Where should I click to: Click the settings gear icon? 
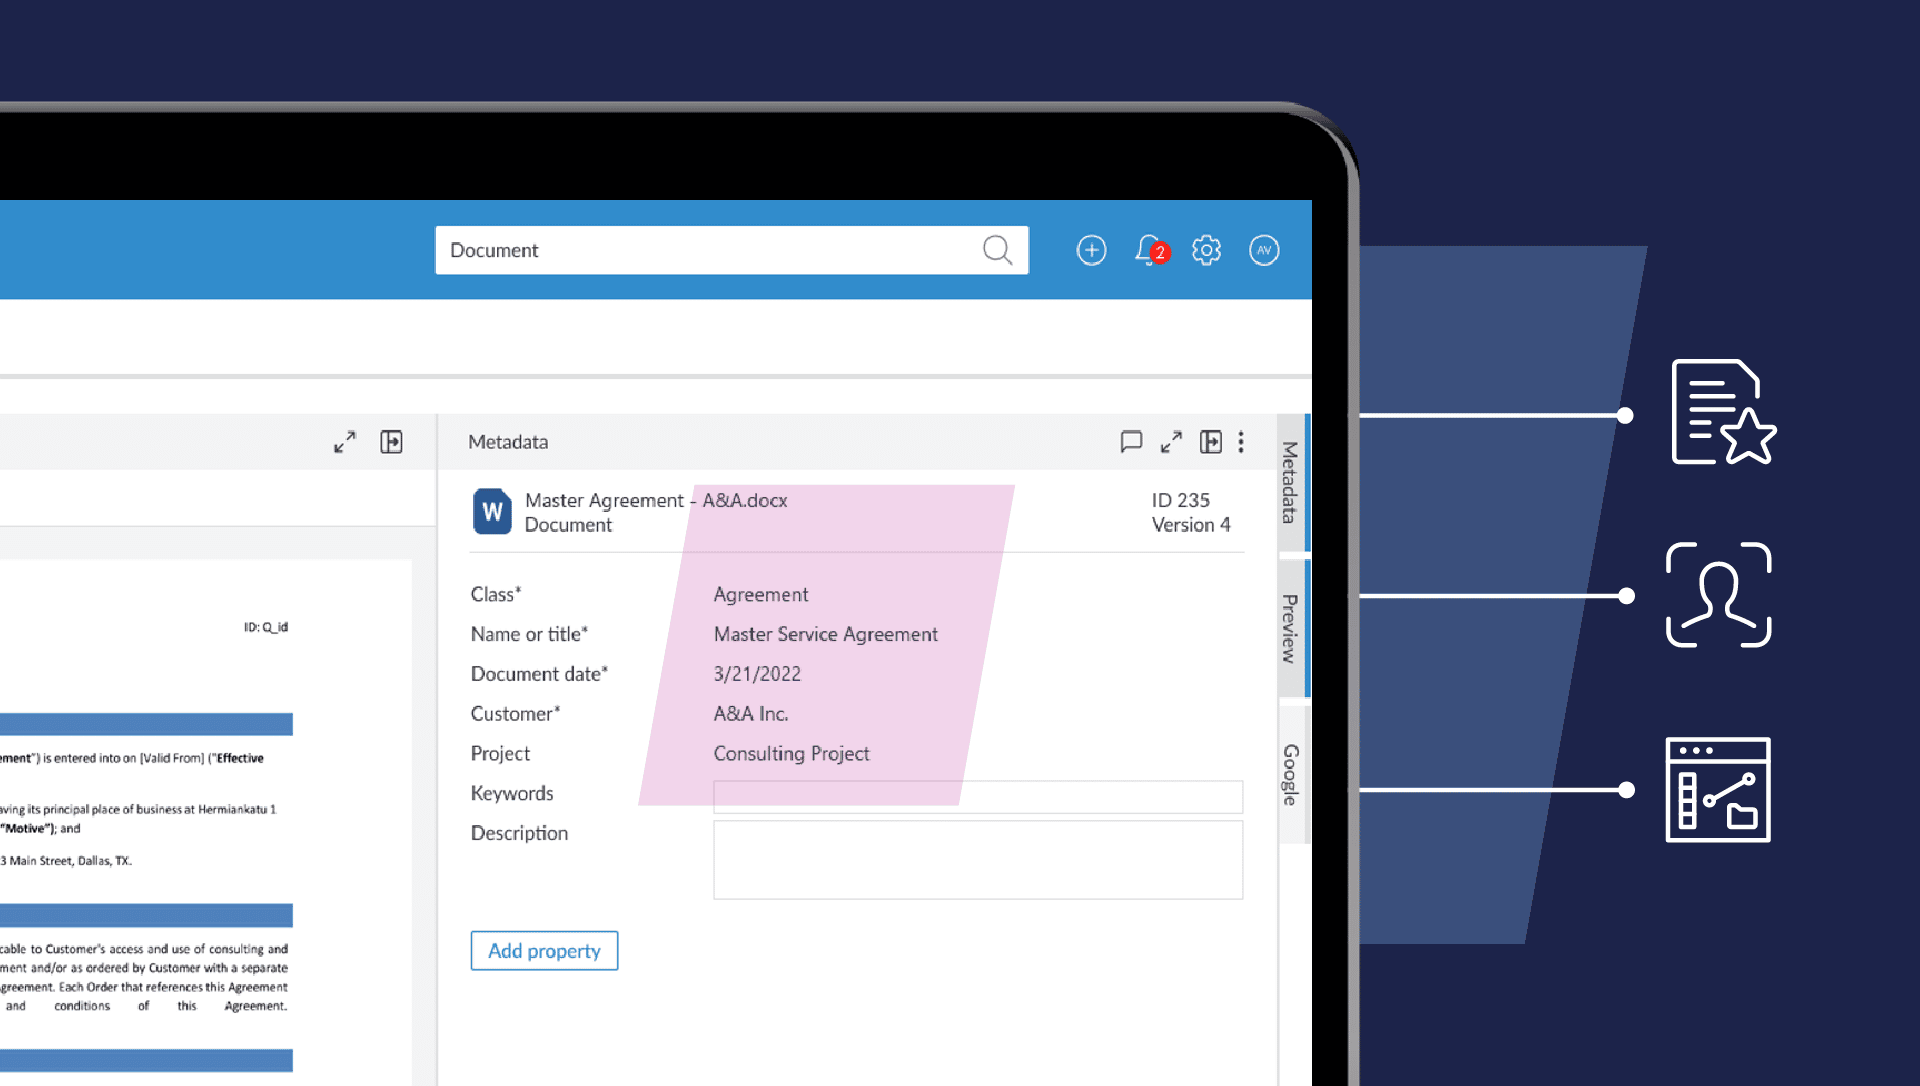coord(1204,250)
